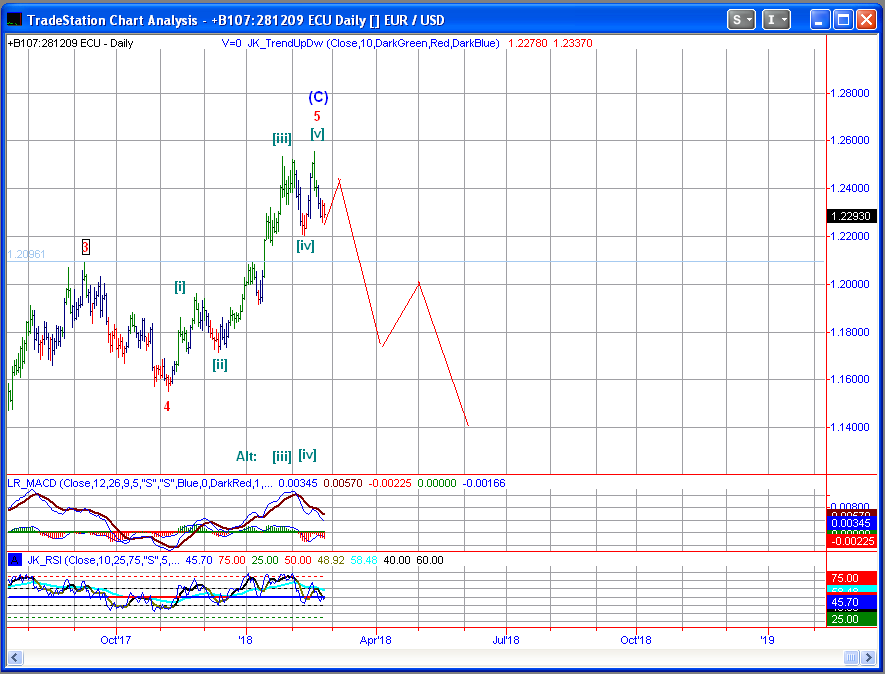
Task: Click the '19 date axis label
Action: click(x=768, y=640)
